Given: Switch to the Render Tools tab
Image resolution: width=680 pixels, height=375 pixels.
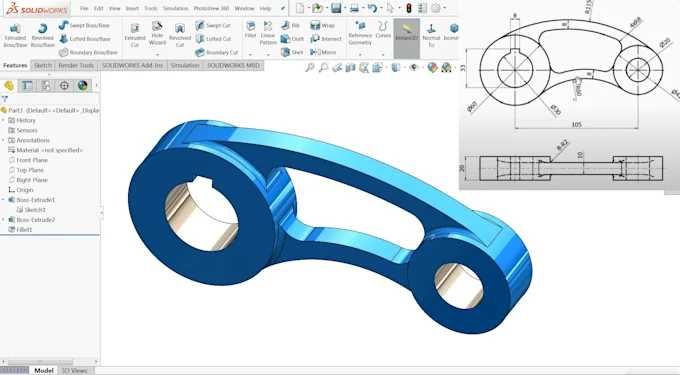Looking at the screenshot, I should [x=76, y=65].
